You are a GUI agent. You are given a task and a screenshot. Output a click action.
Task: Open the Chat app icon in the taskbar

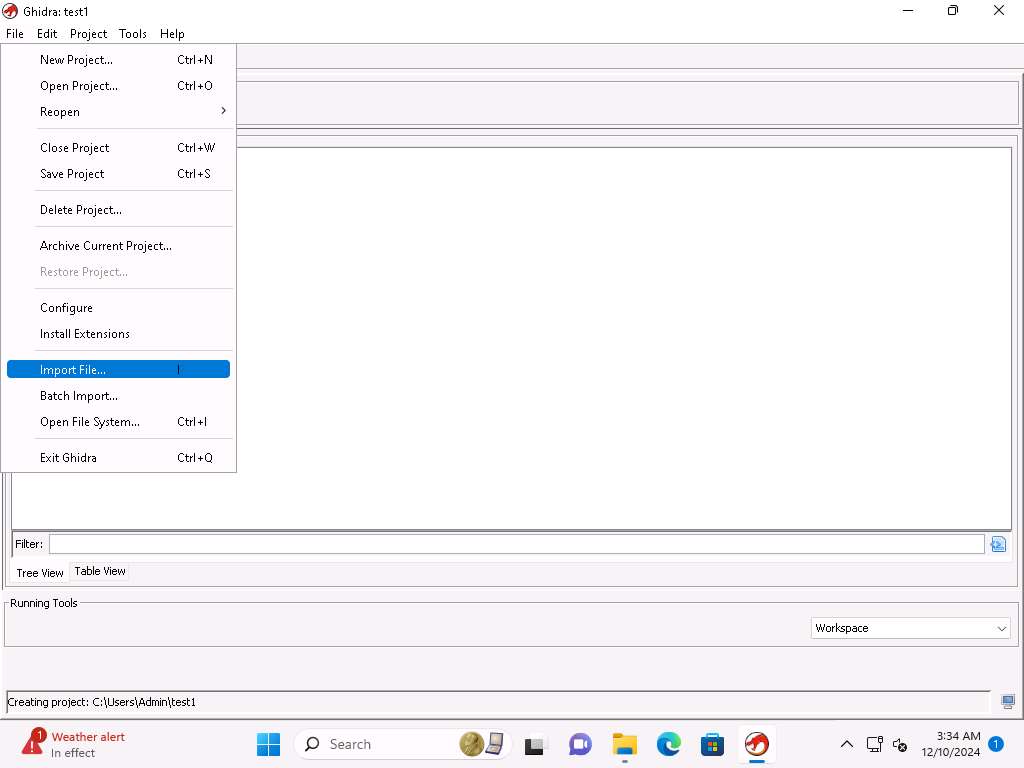(x=580, y=744)
